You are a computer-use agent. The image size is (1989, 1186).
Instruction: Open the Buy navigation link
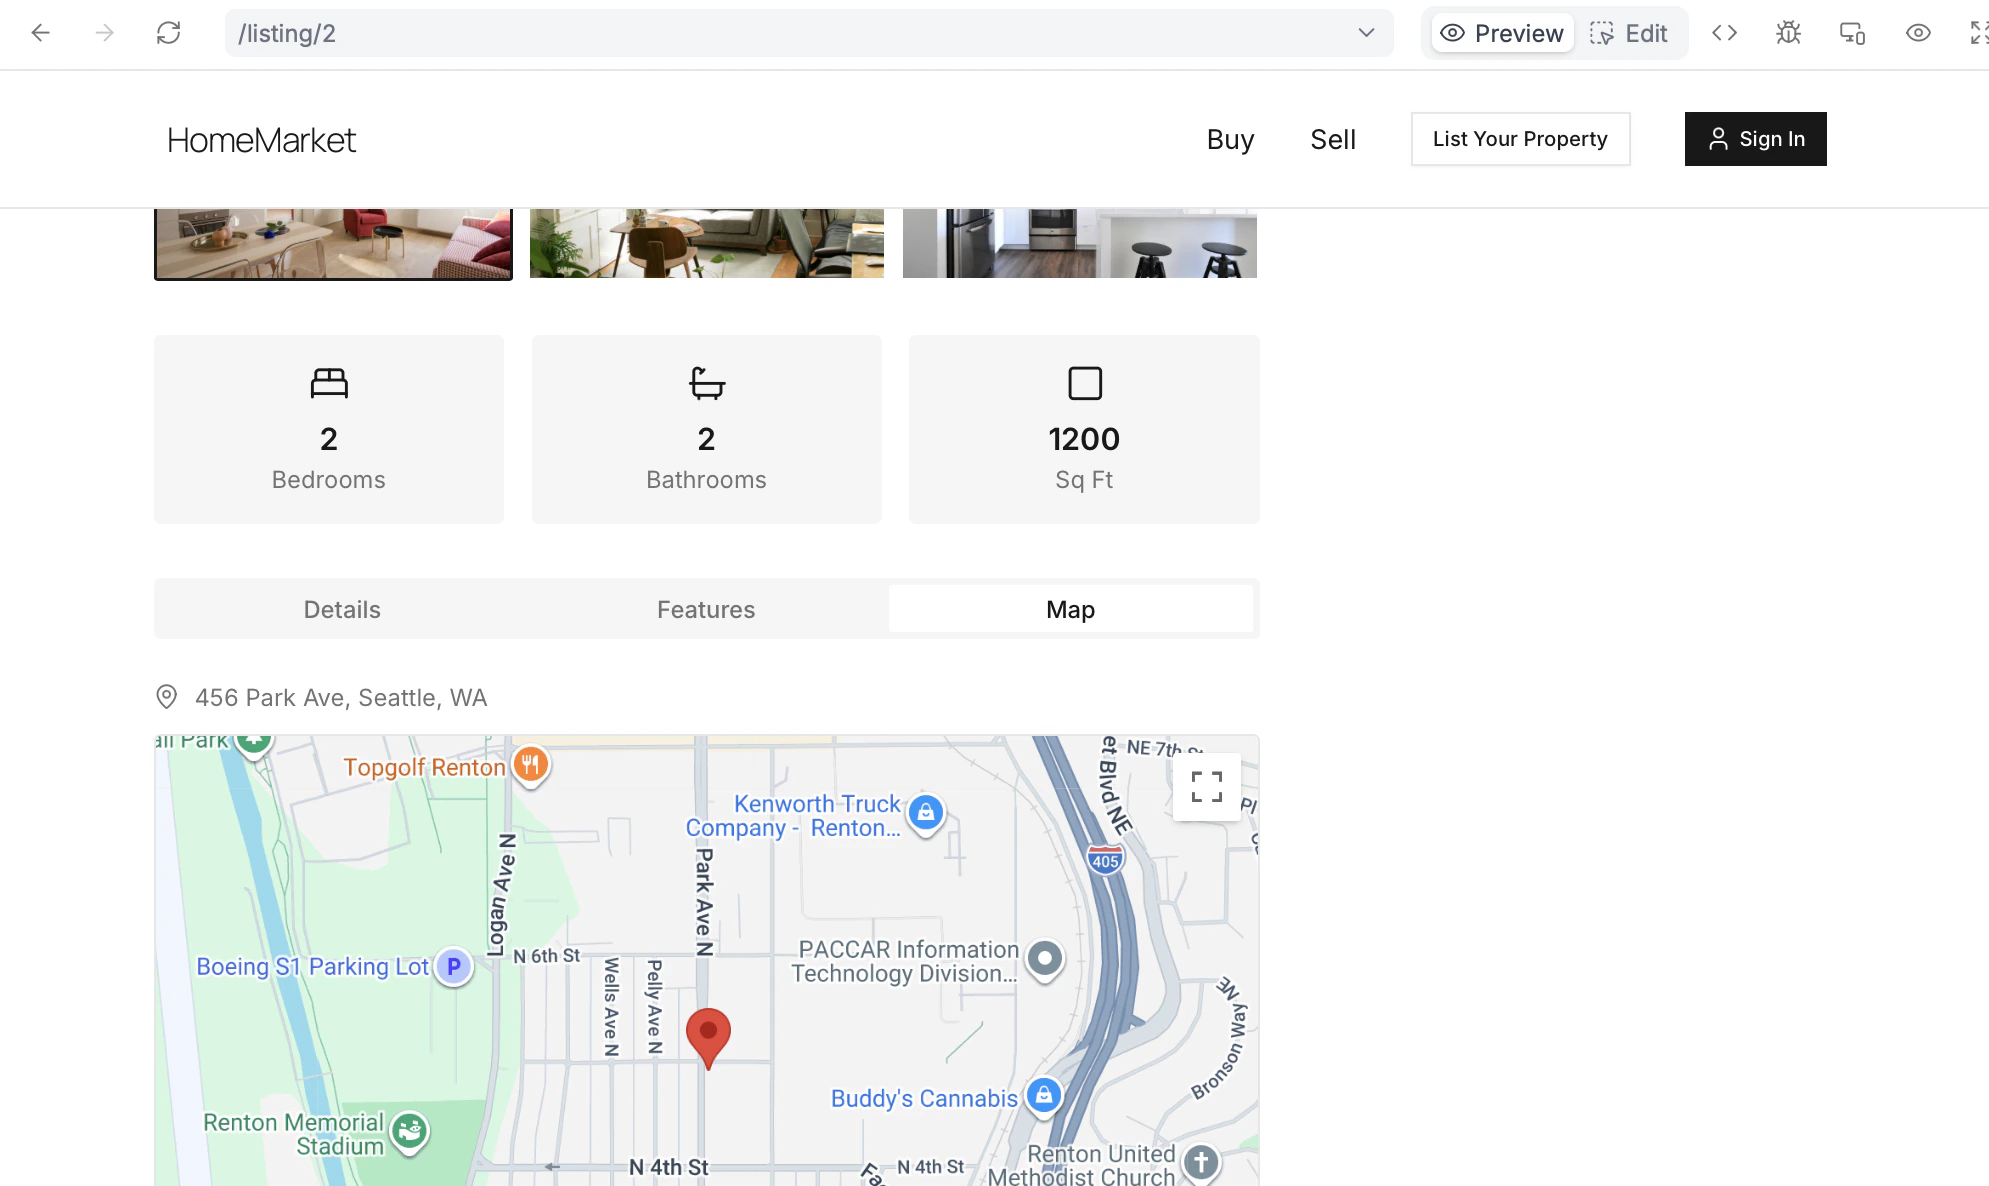[1230, 139]
